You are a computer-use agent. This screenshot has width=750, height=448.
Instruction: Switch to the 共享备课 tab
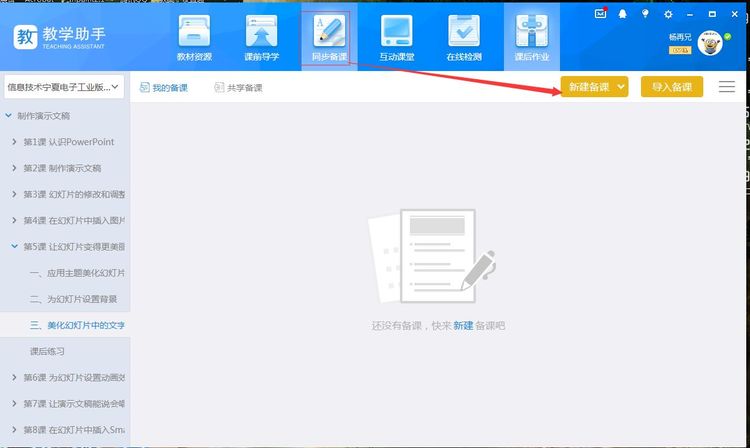pyautogui.click(x=238, y=88)
